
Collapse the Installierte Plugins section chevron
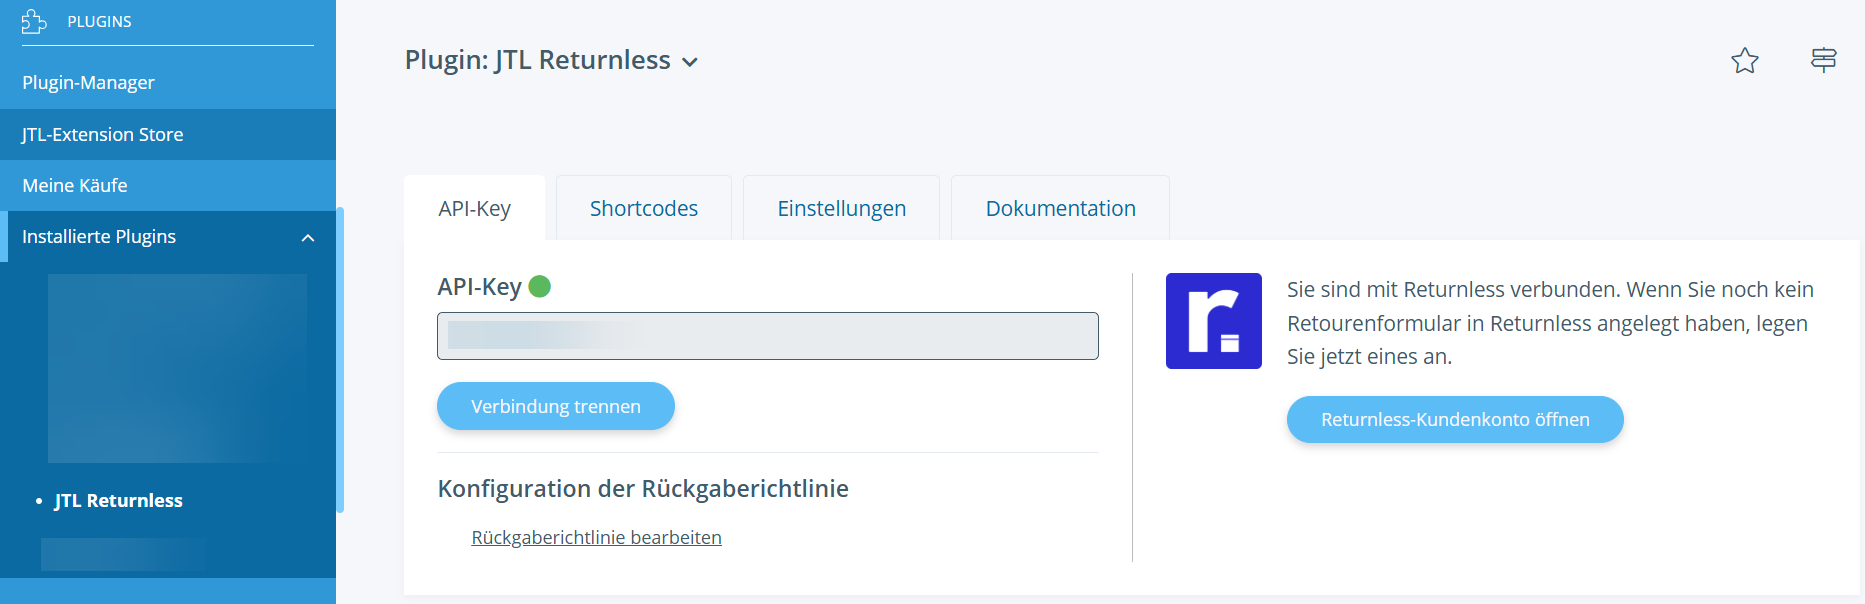(x=308, y=238)
